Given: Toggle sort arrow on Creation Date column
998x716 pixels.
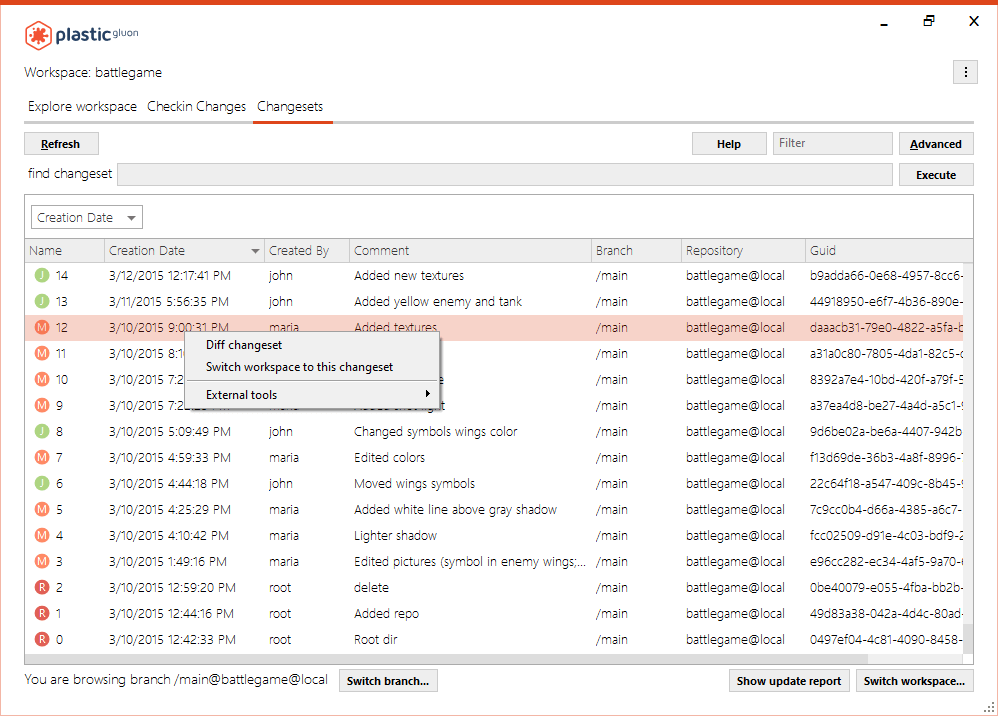Looking at the screenshot, I should (255, 251).
